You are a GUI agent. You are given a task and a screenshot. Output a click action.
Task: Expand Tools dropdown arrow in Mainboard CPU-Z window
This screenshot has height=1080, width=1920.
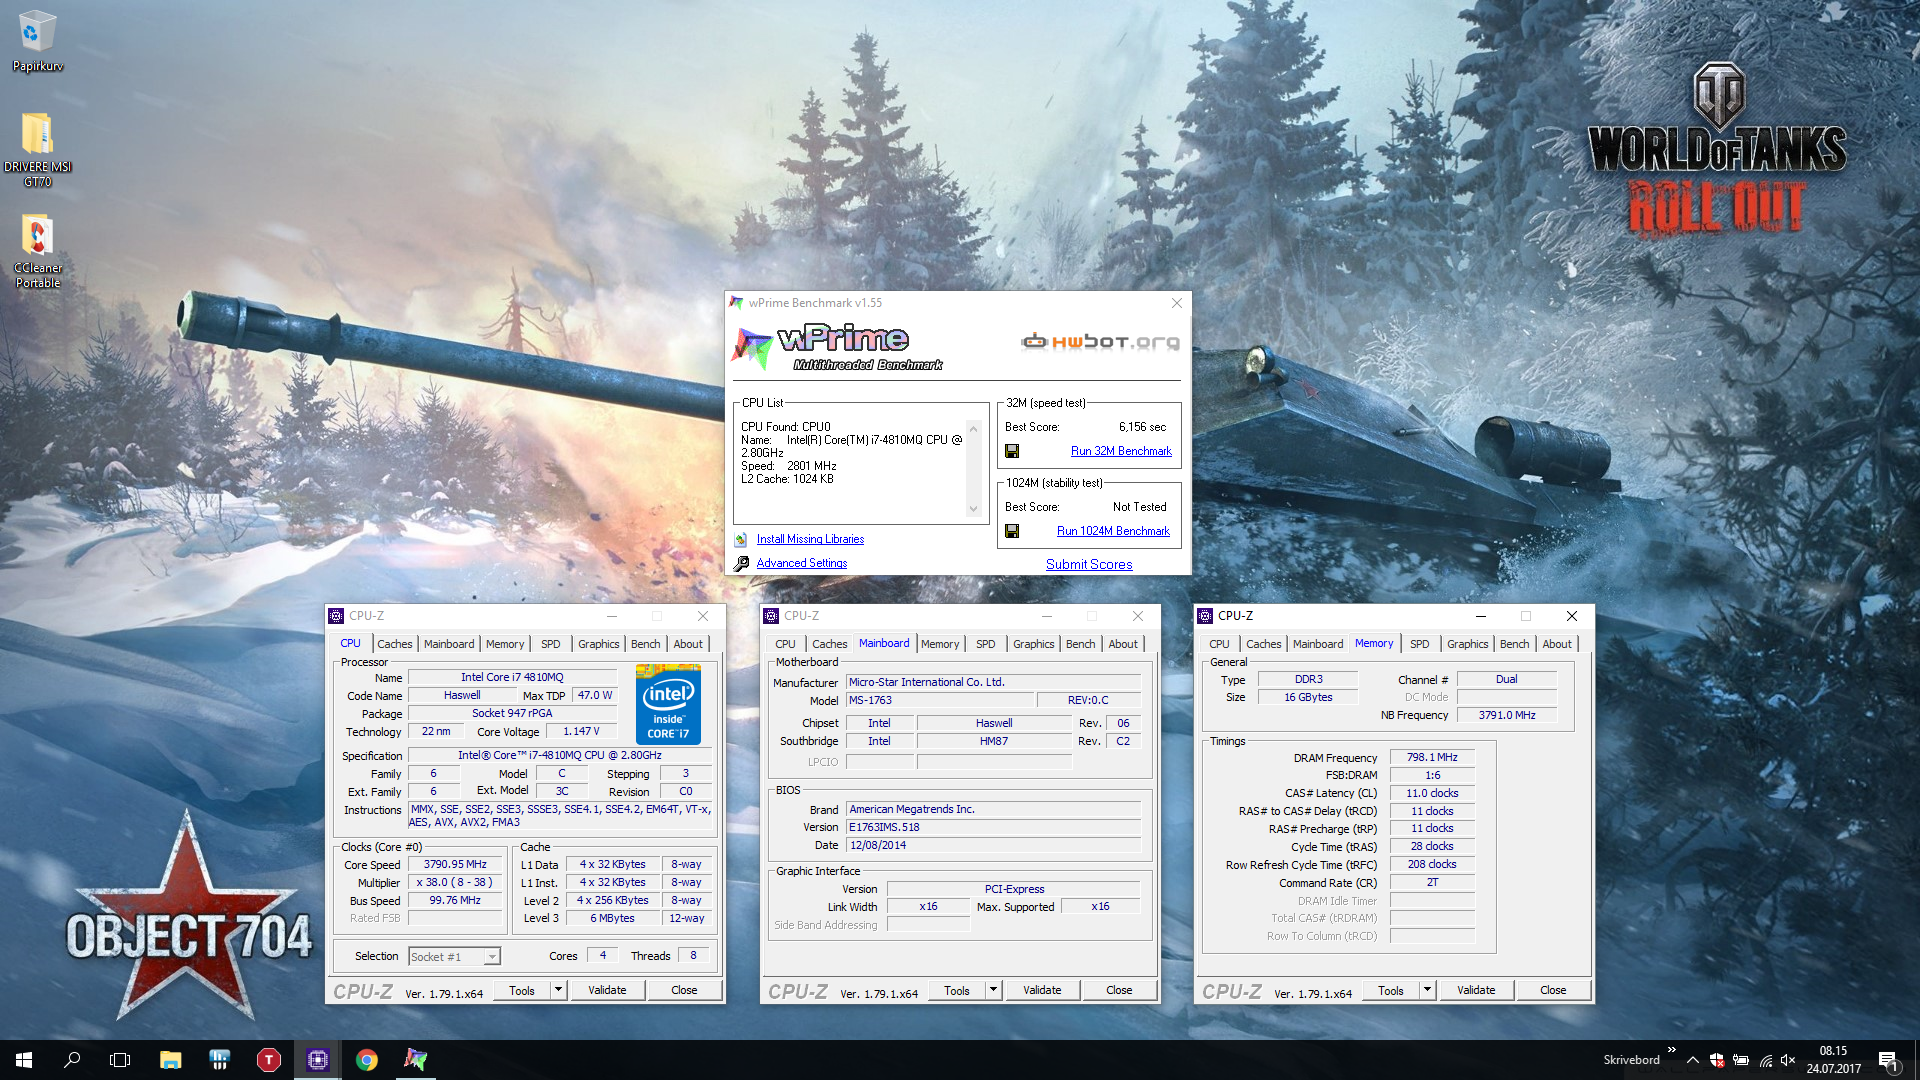(993, 990)
